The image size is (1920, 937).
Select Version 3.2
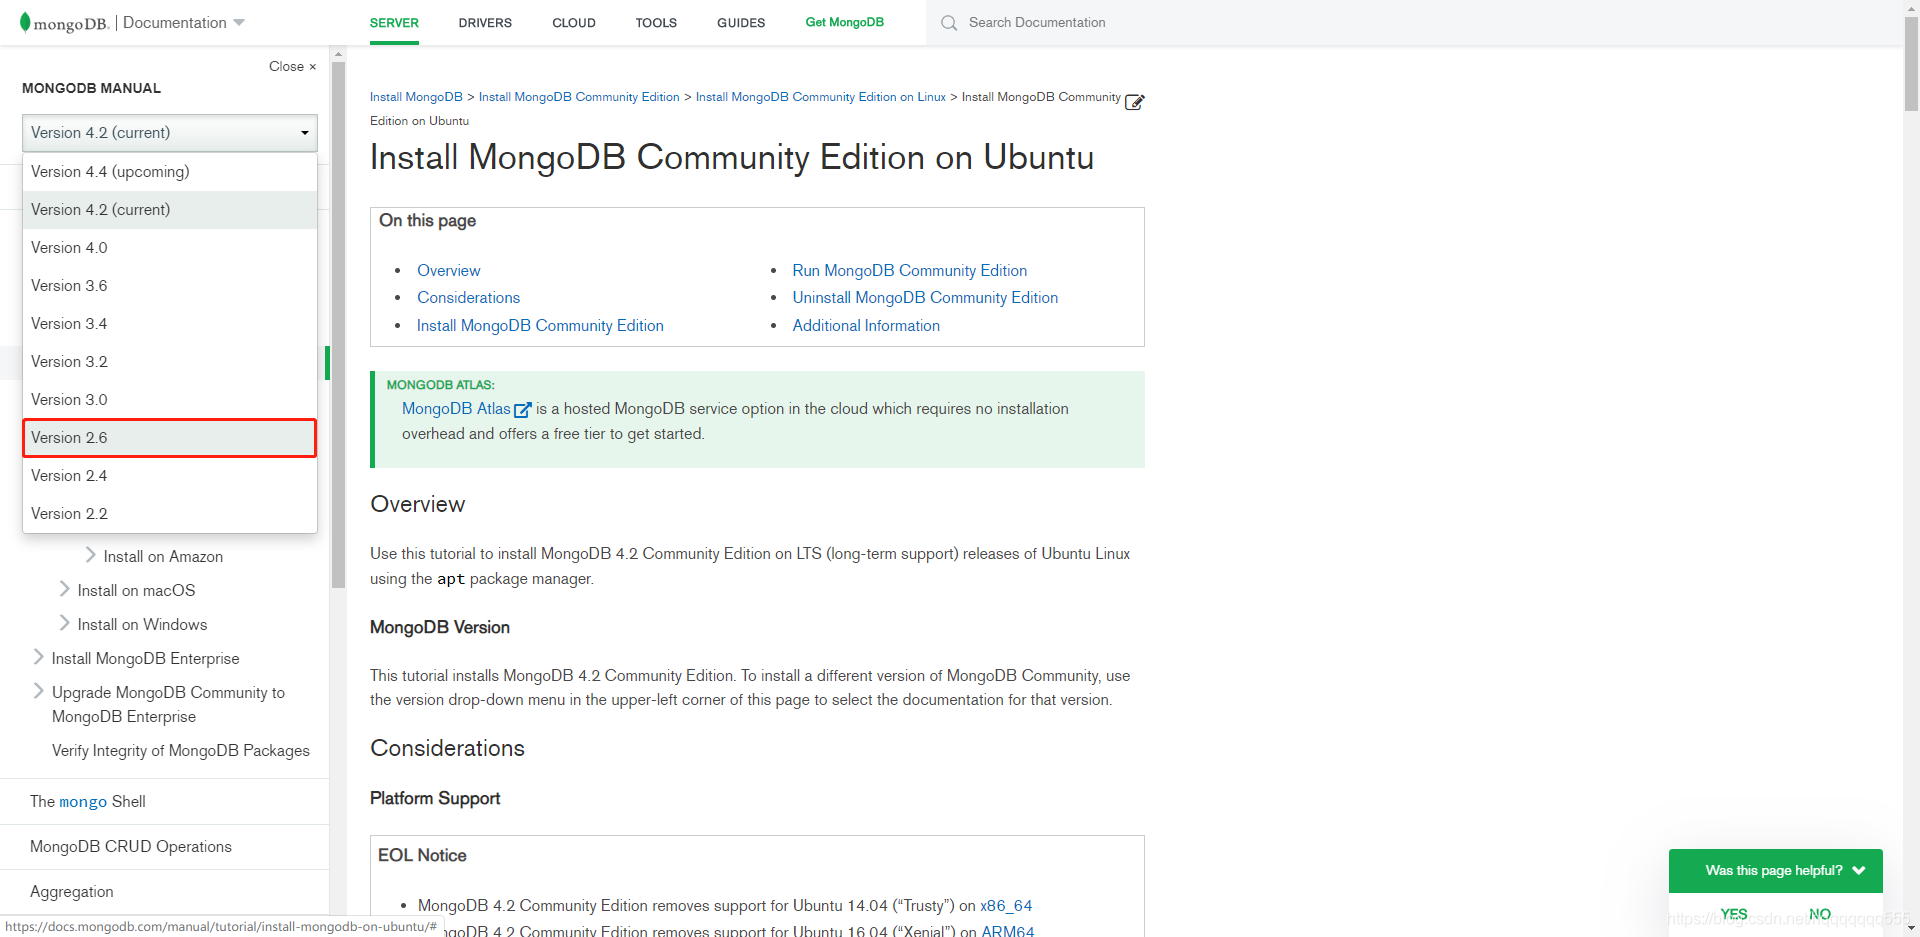pos(170,362)
